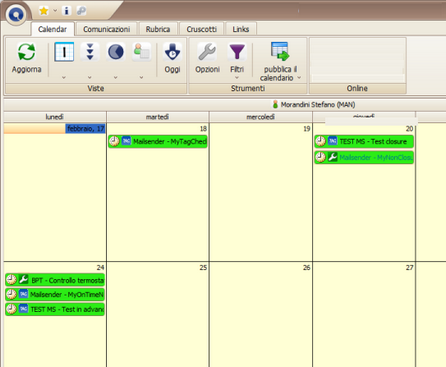
Task: Click the info icon in quick toolbar
Action: (66, 11)
